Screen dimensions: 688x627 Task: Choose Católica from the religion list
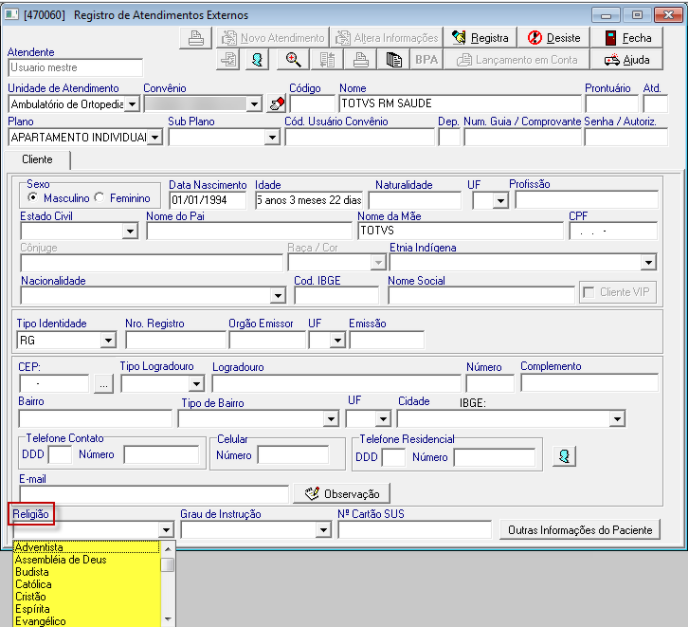click(x=87, y=584)
